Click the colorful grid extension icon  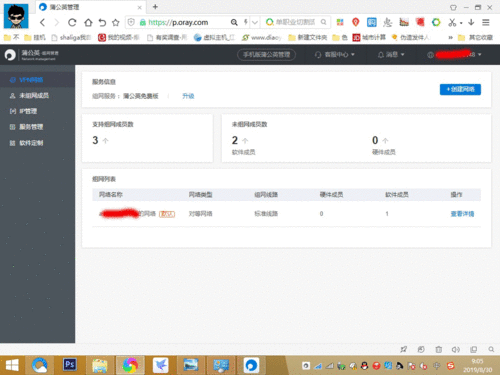[x=340, y=22]
